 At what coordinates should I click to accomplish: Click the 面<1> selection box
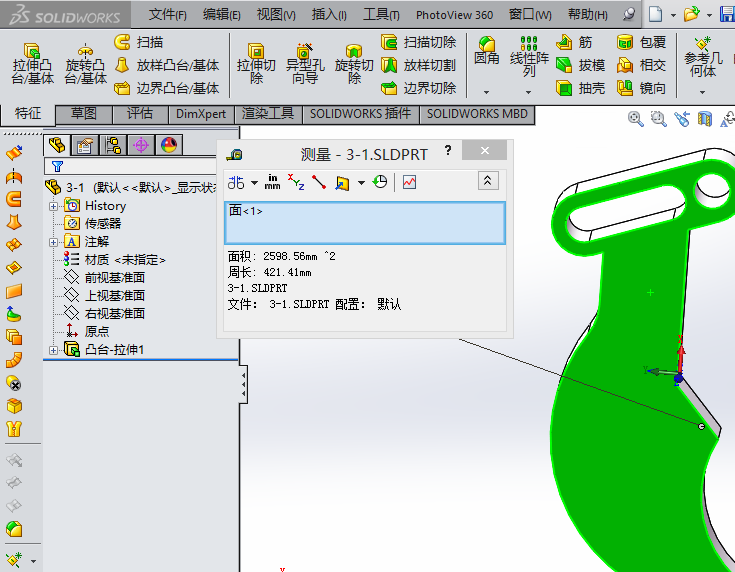pyautogui.click(x=364, y=222)
